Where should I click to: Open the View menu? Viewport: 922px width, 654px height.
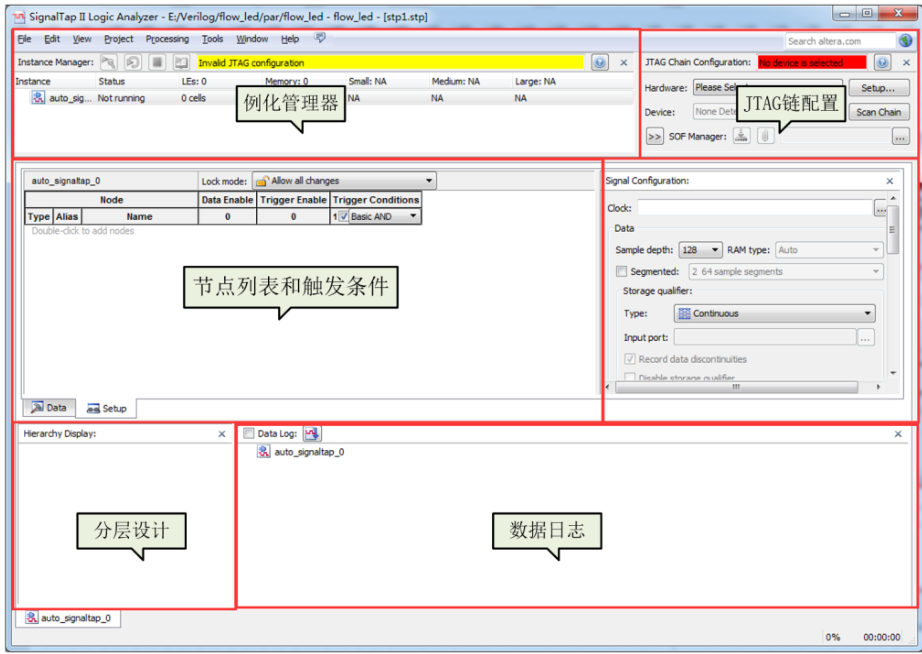point(82,39)
